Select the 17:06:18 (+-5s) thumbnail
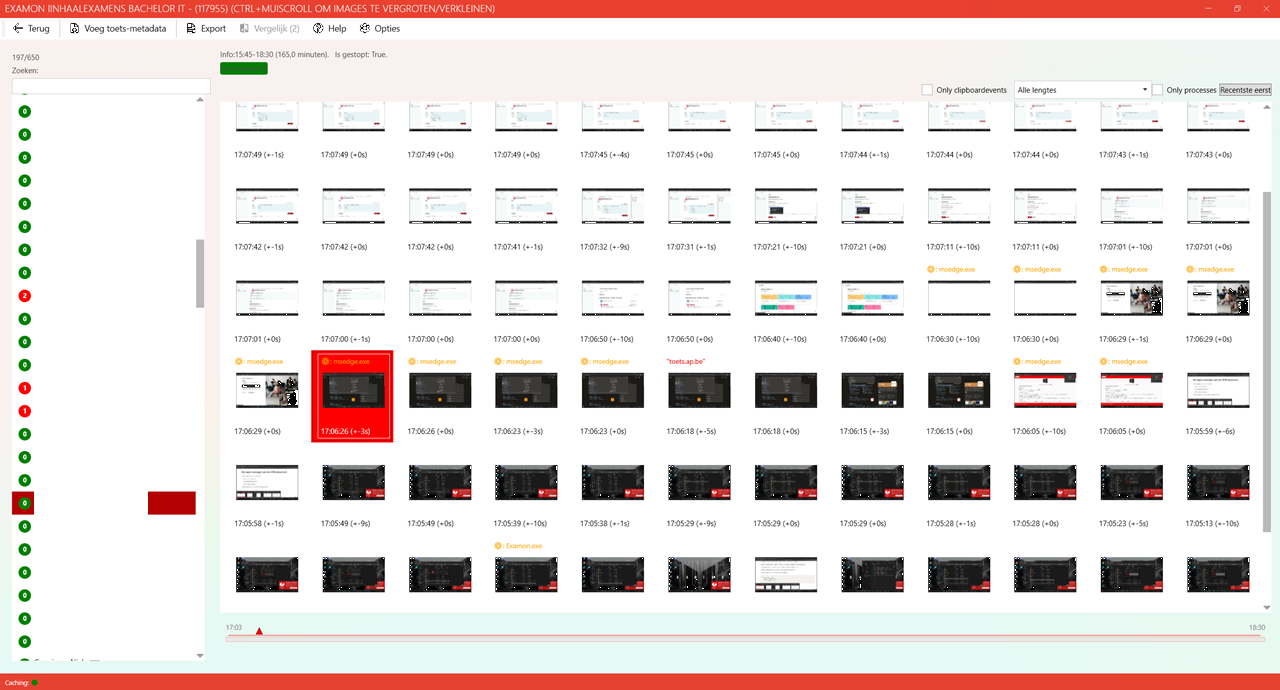 699,390
